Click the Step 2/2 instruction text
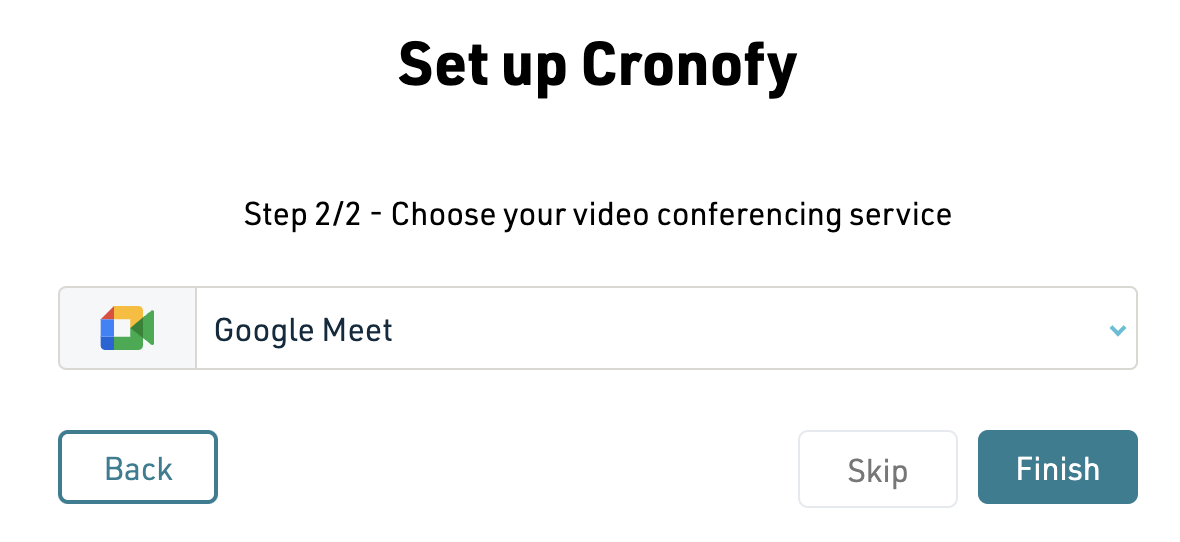Image resolution: width=1180 pixels, height=542 pixels. (x=598, y=215)
